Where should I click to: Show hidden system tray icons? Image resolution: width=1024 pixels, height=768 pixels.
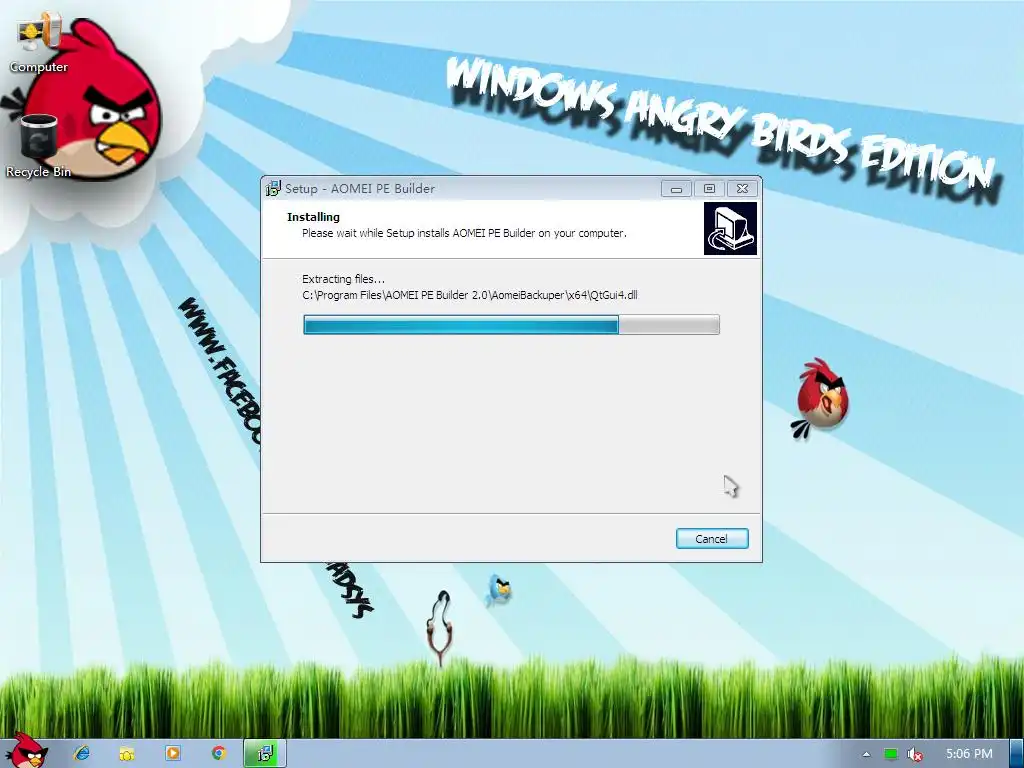tap(866, 754)
